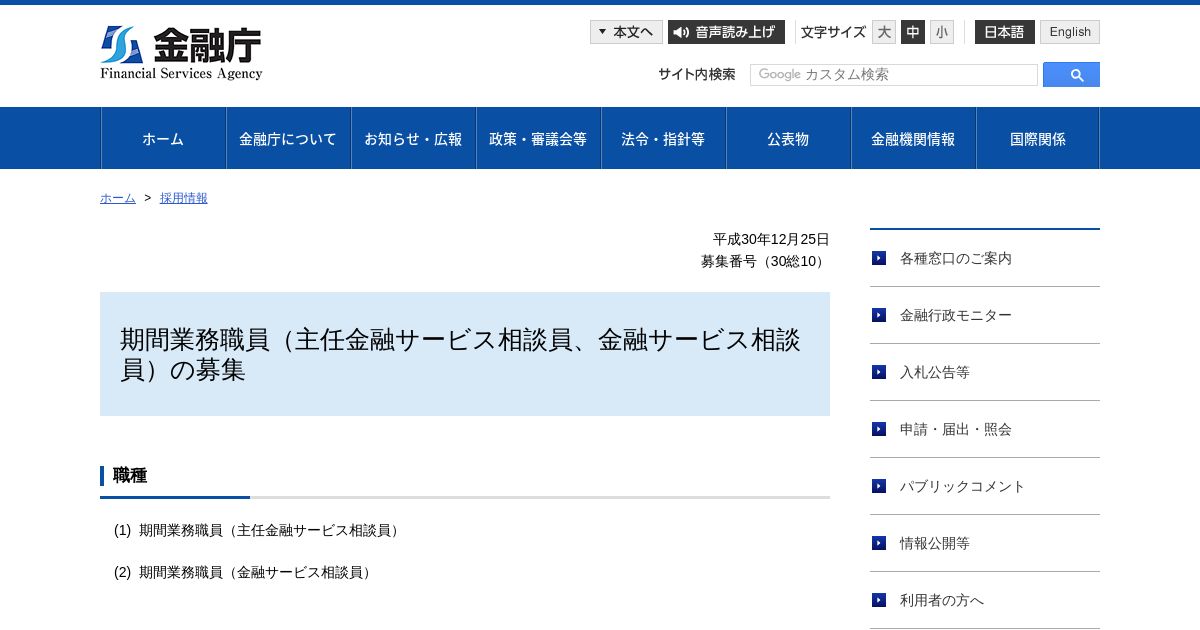Screen dimensions: 1200x630
Task: Skip to main content via 本文へ
Action: point(626,32)
